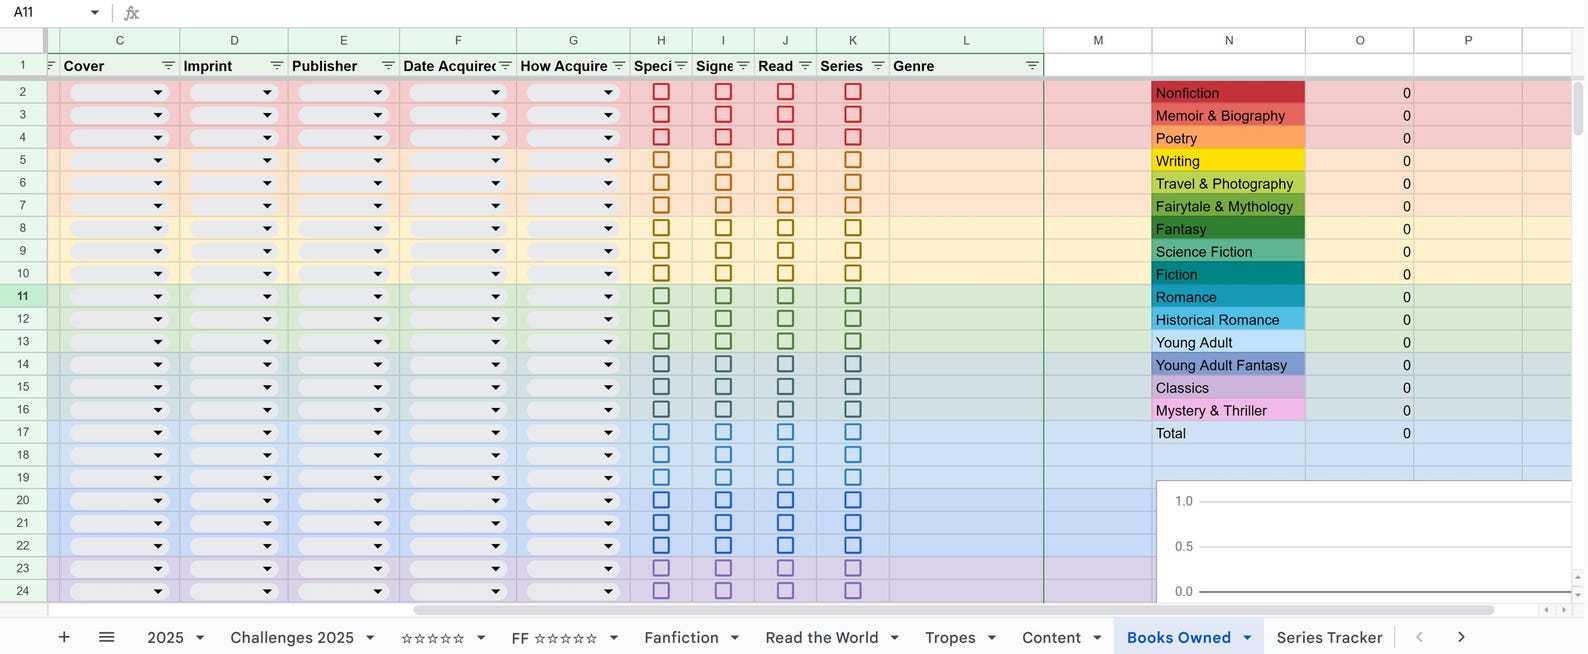This screenshot has height=654, width=1588.
Task: Open the all sheets list icon
Action: tap(106, 637)
